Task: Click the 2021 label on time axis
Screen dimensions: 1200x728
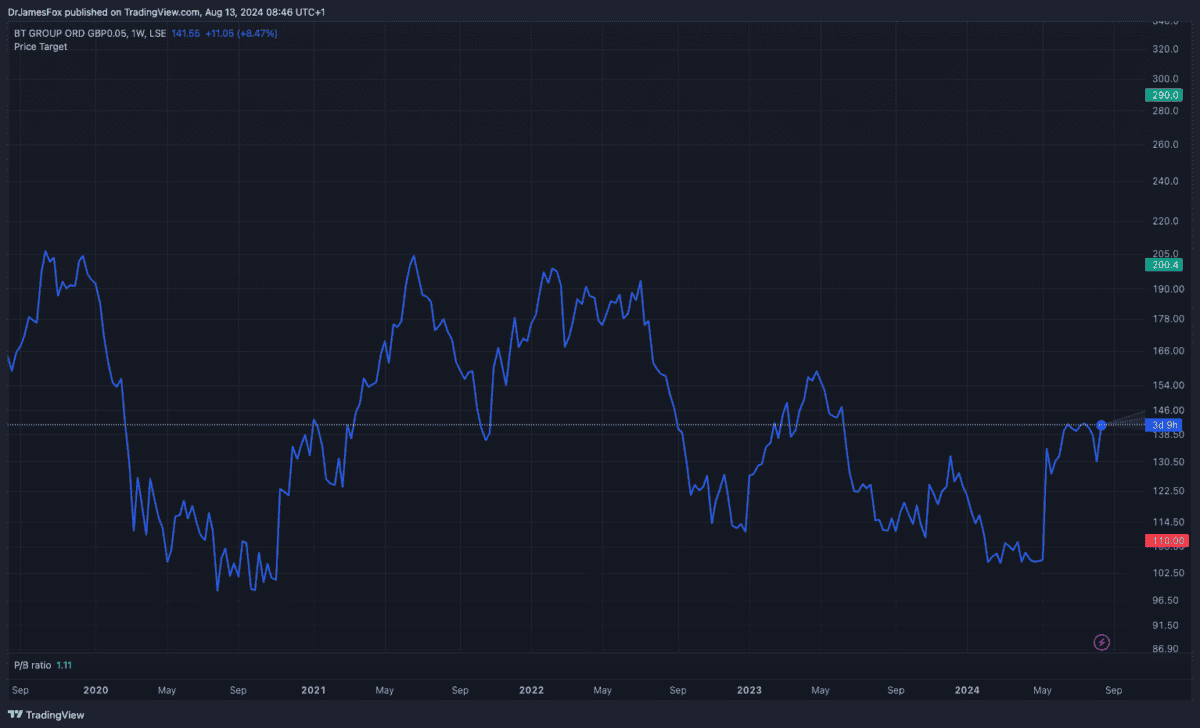Action: pyautogui.click(x=313, y=690)
